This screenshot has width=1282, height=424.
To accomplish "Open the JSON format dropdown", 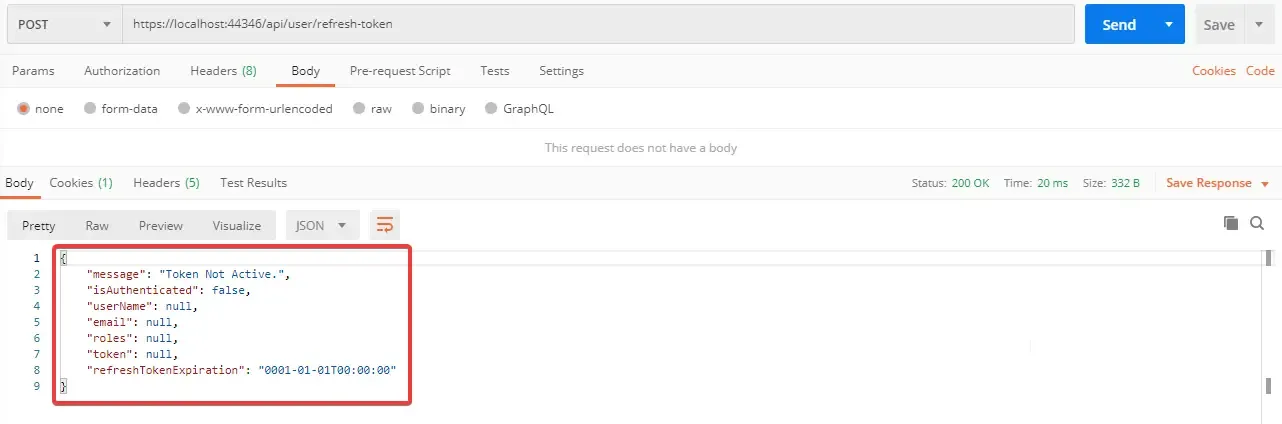I will [322, 225].
